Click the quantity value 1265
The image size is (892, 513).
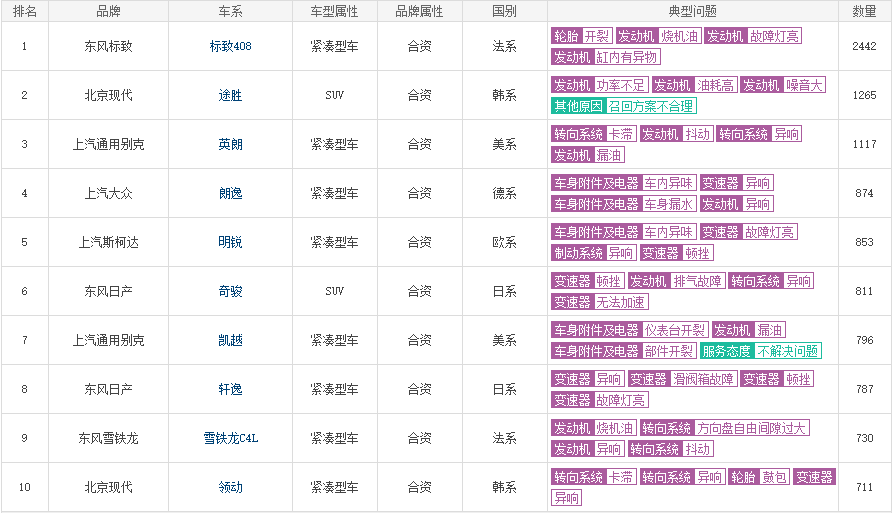point(864,95)
